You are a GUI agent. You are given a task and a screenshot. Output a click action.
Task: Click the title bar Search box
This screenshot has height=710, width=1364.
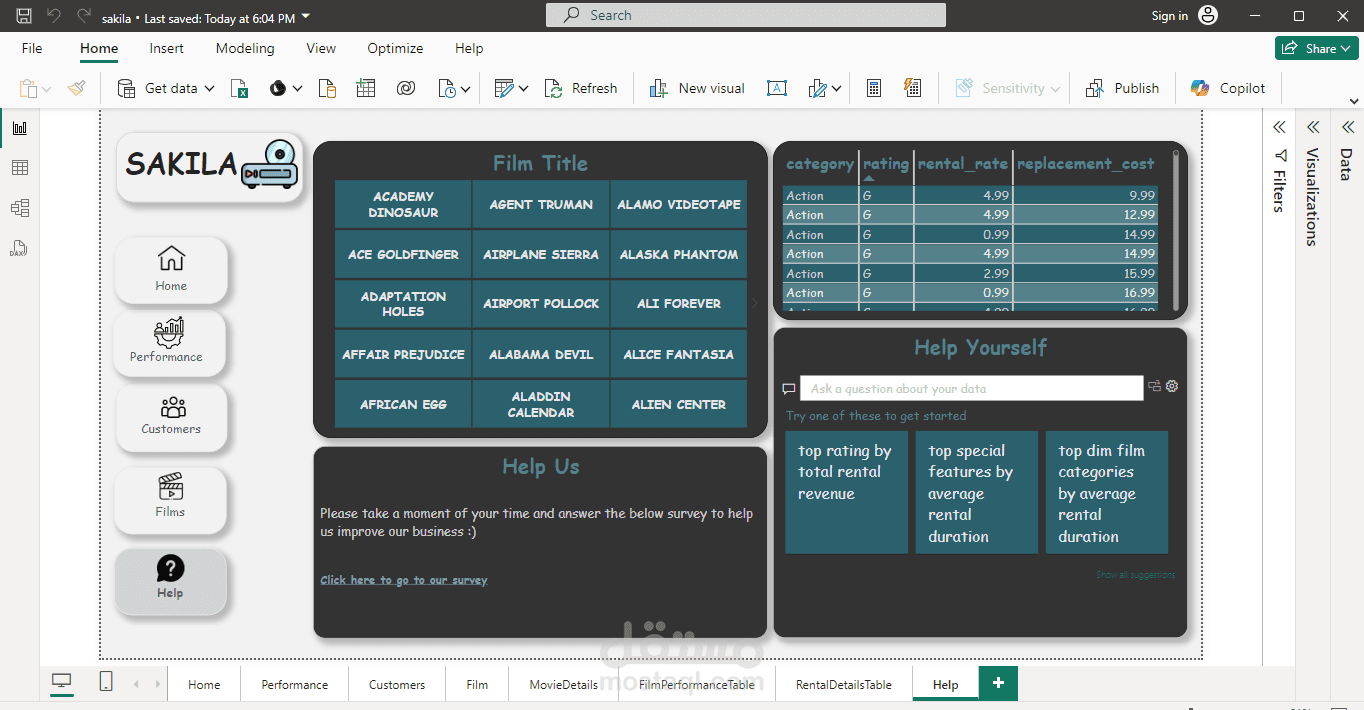746,15
